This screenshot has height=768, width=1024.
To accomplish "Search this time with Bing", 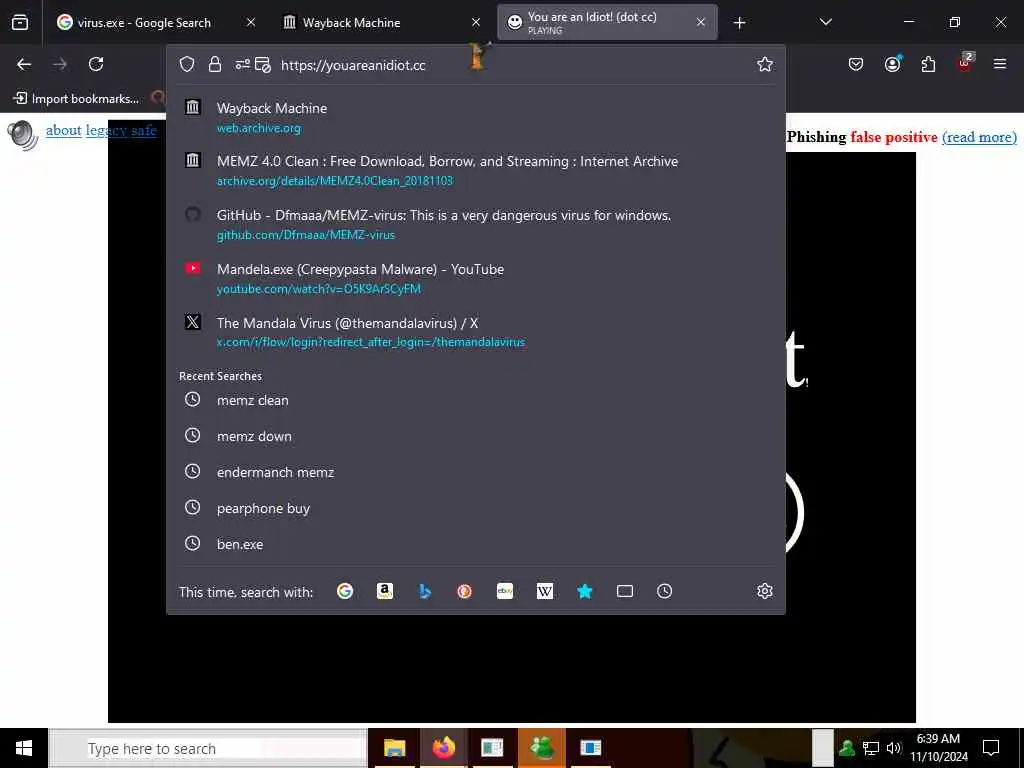I will coord(424,591).
